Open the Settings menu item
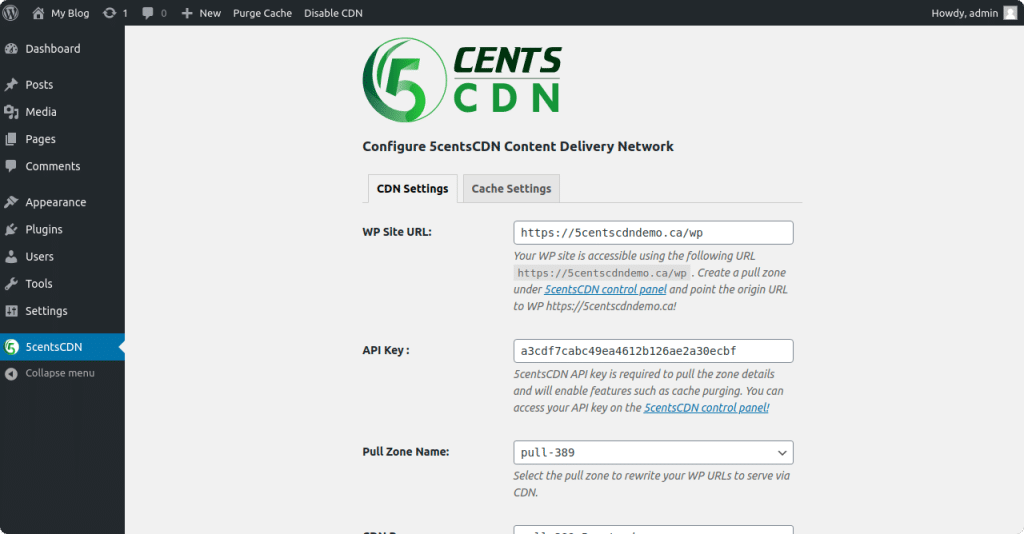This screenshot has height=534, width=1024. (x=62, y=311)
